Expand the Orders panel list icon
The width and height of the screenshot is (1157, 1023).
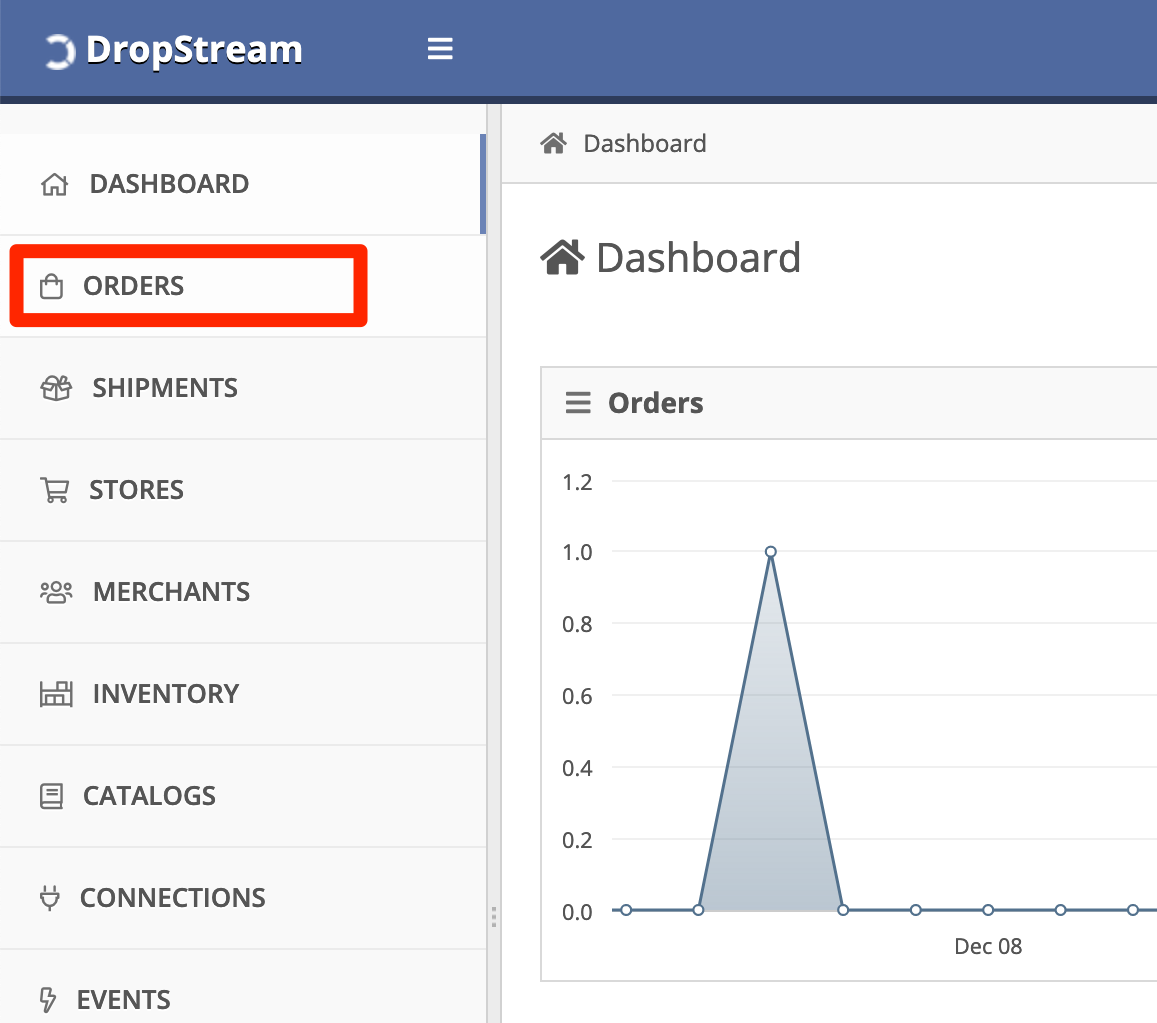(x=578, y=403)
